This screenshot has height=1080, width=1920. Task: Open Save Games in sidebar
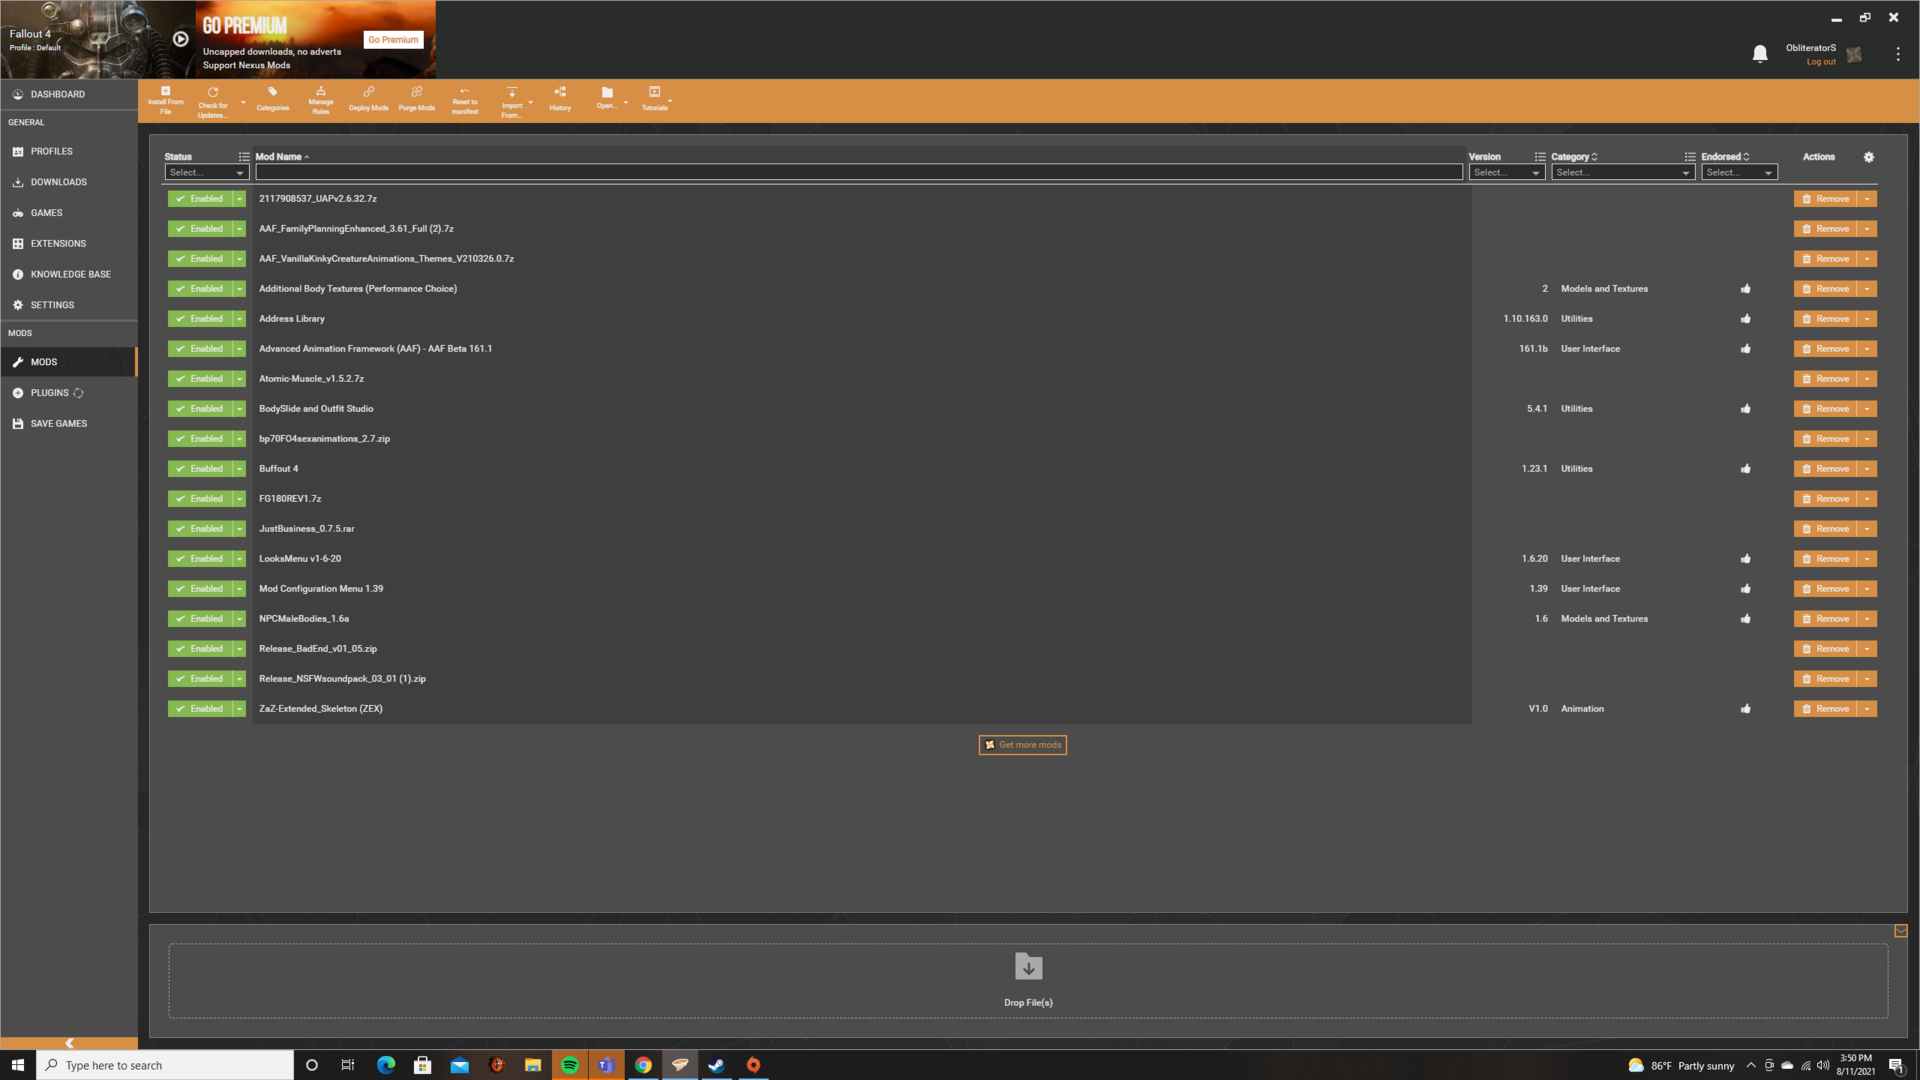click(x=69, y=424)
